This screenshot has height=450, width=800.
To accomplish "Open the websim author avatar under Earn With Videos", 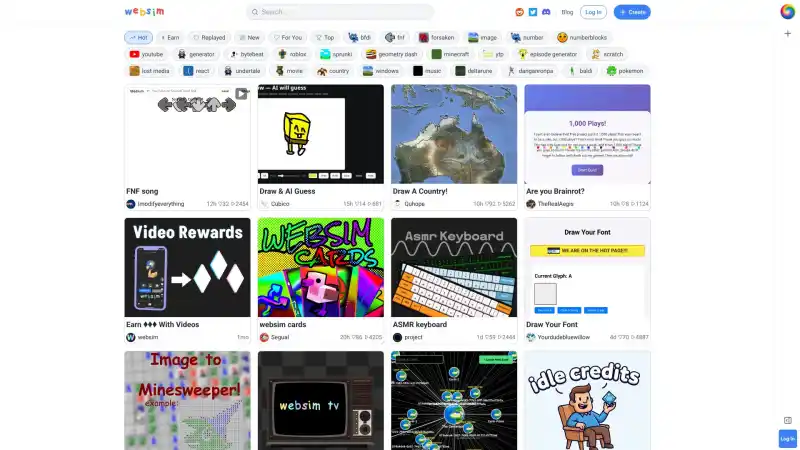I will coord(131,337).
